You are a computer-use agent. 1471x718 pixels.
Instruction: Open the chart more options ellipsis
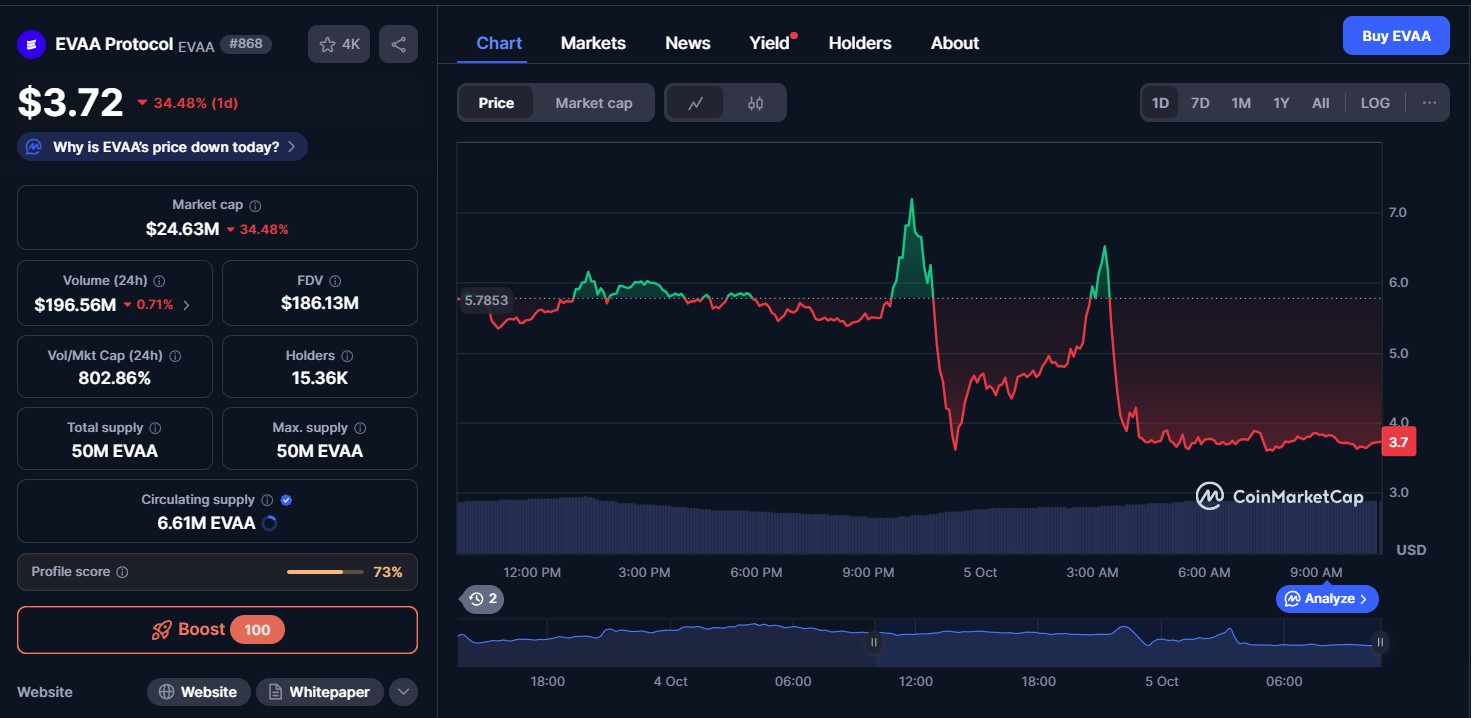pyautogui.click(x=1429, y=103)
